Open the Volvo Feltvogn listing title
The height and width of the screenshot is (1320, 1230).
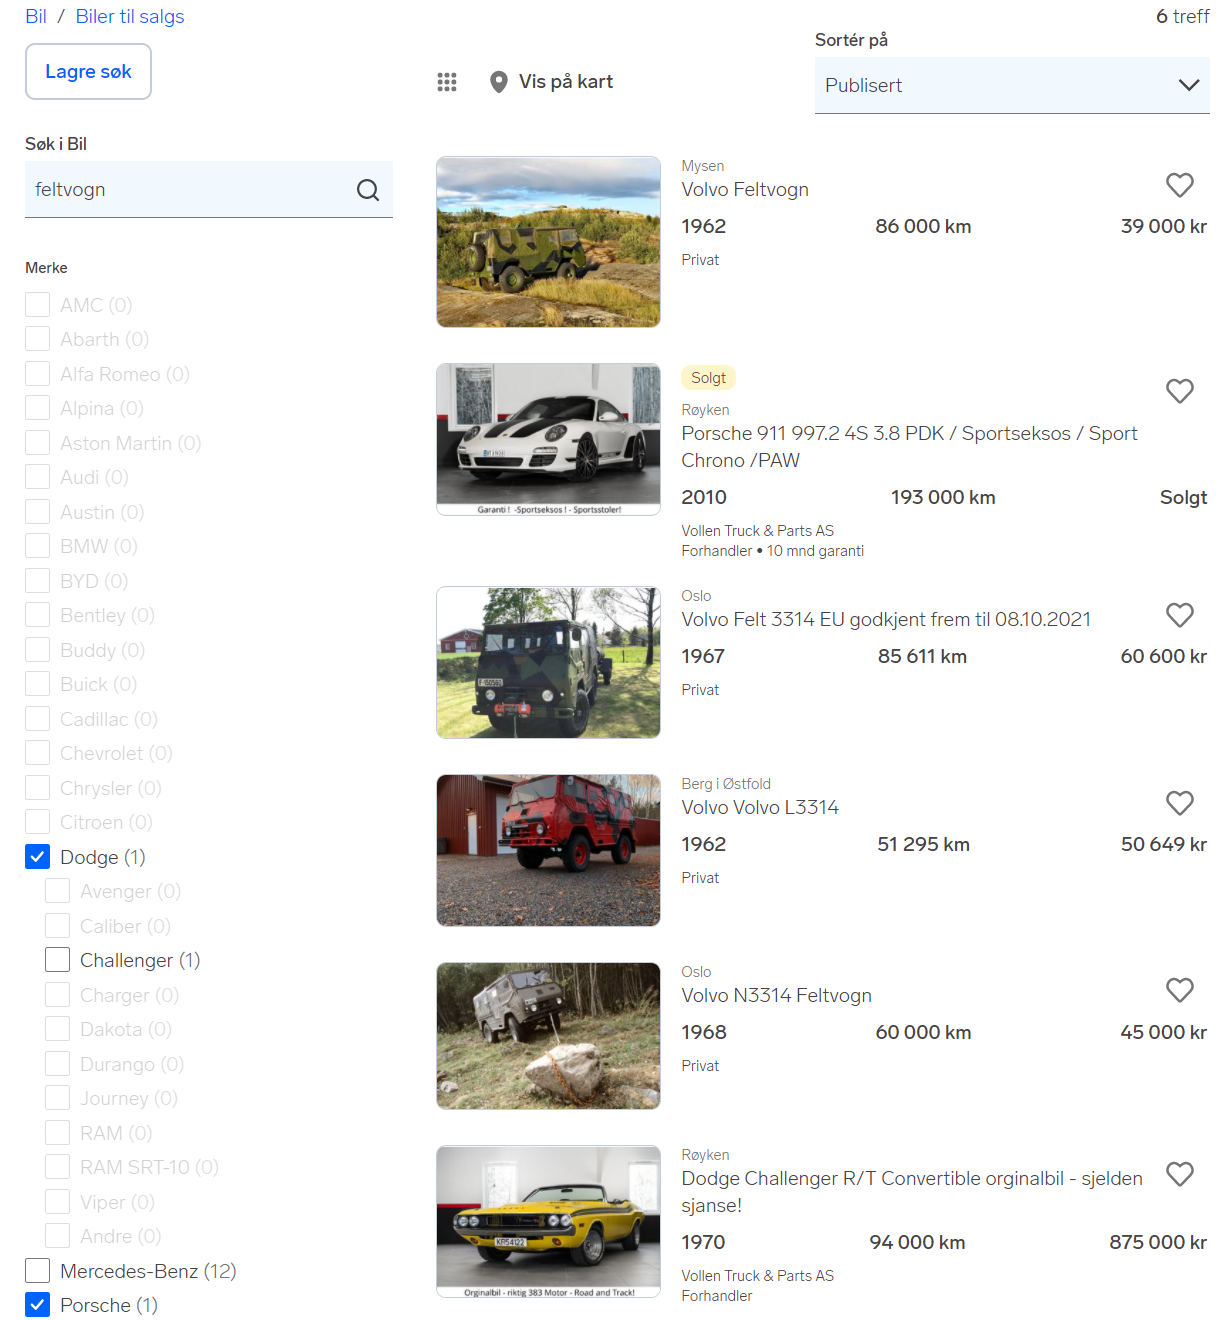745,190
